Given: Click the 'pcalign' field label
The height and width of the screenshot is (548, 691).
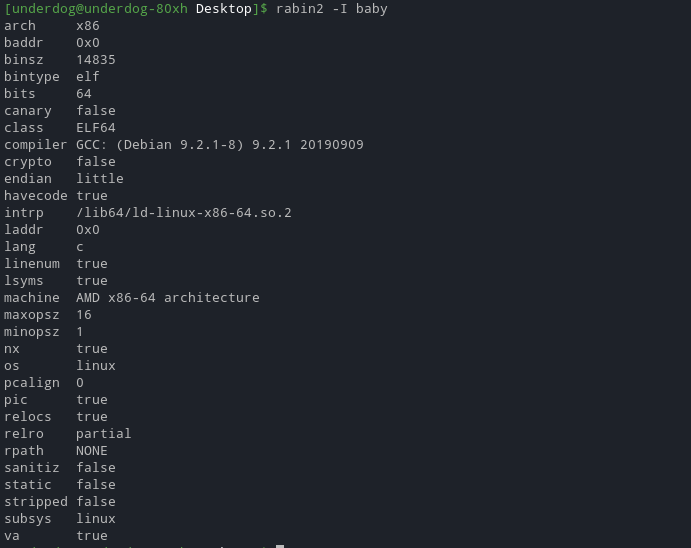Looking at the screenshot, I should [32, 383].
